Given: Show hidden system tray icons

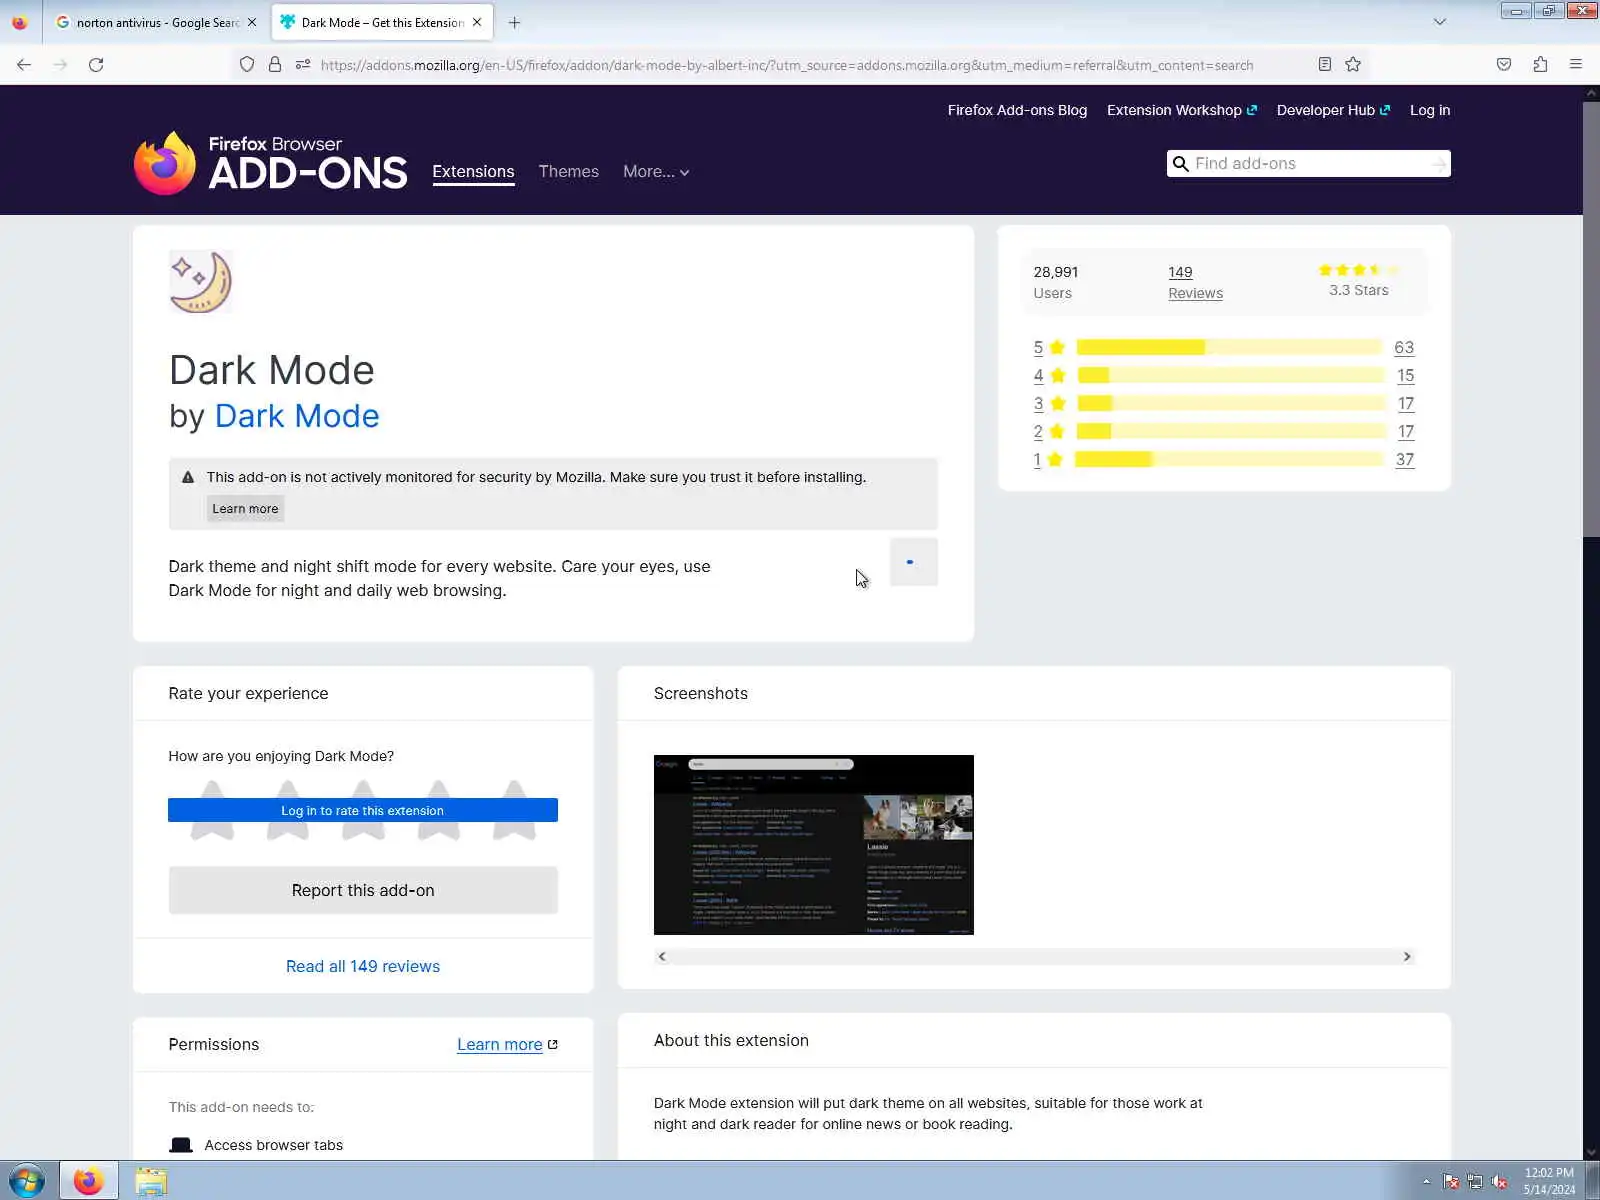Looking at the screenshot, I should coord(1426,1181).
